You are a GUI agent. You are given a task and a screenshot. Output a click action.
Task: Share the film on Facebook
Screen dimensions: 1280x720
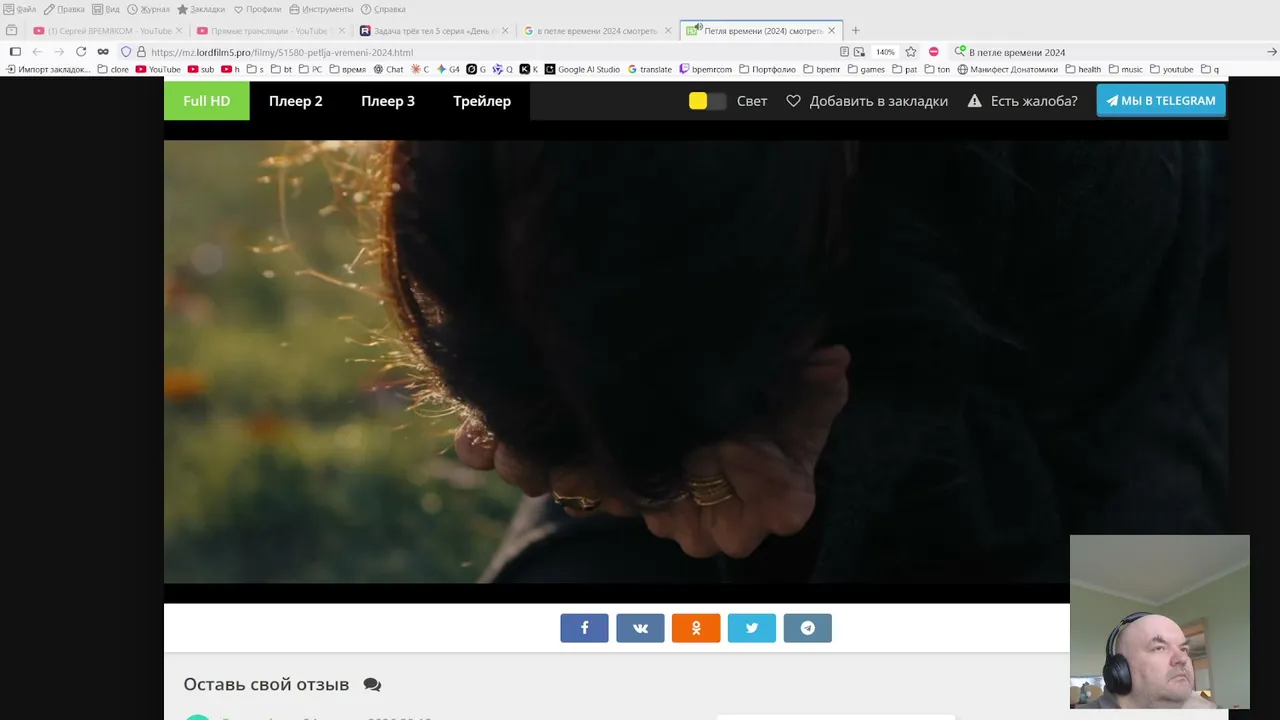(x=584, y=628)
